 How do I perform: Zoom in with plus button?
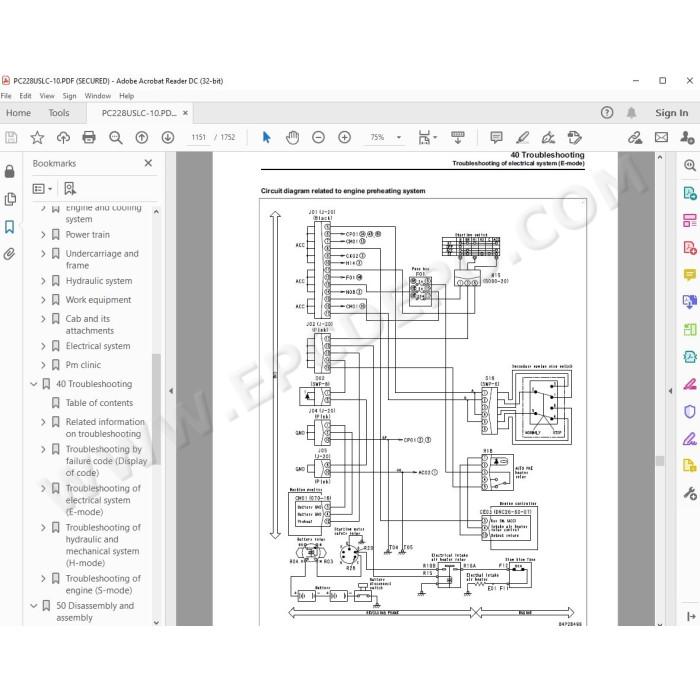click(344, 138)
